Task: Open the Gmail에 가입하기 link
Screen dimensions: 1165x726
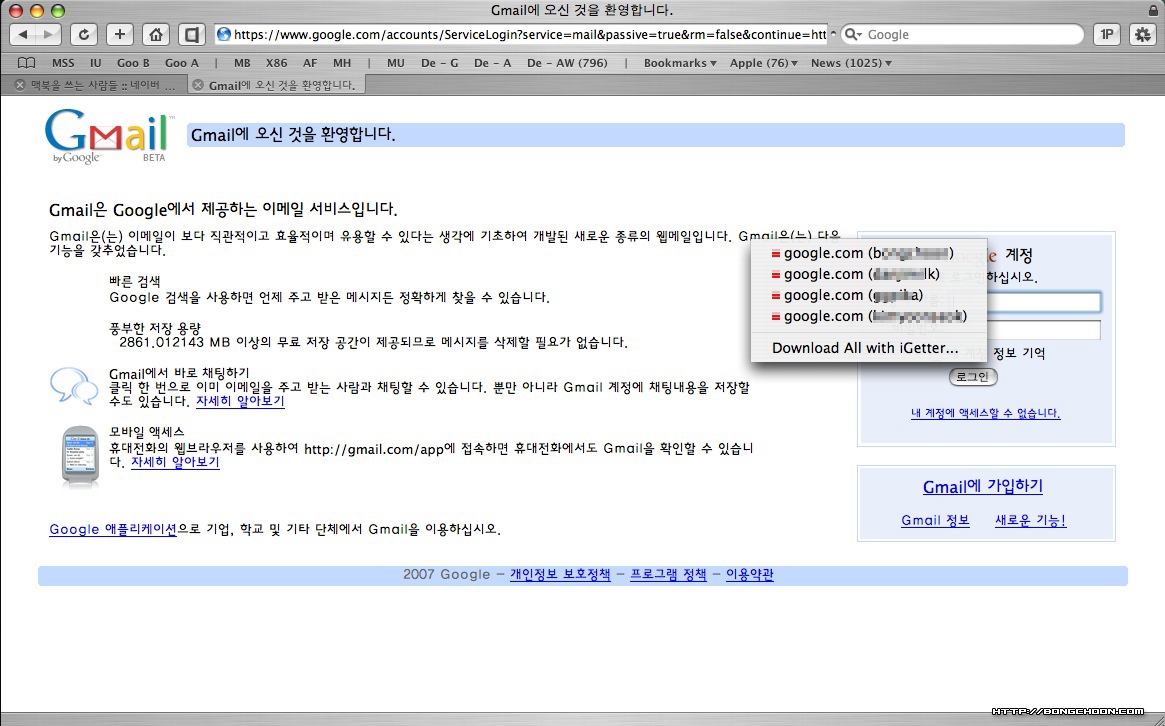Action: [x=982, y=487]
